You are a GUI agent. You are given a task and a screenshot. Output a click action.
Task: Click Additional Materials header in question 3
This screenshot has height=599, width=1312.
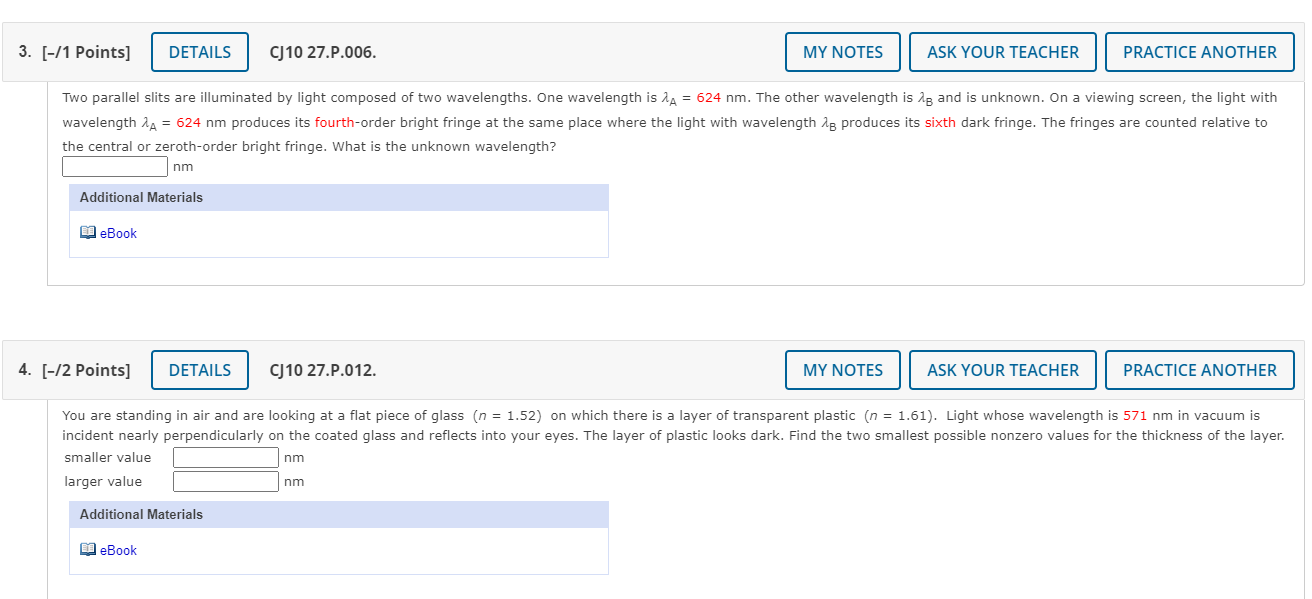[141, 198]
